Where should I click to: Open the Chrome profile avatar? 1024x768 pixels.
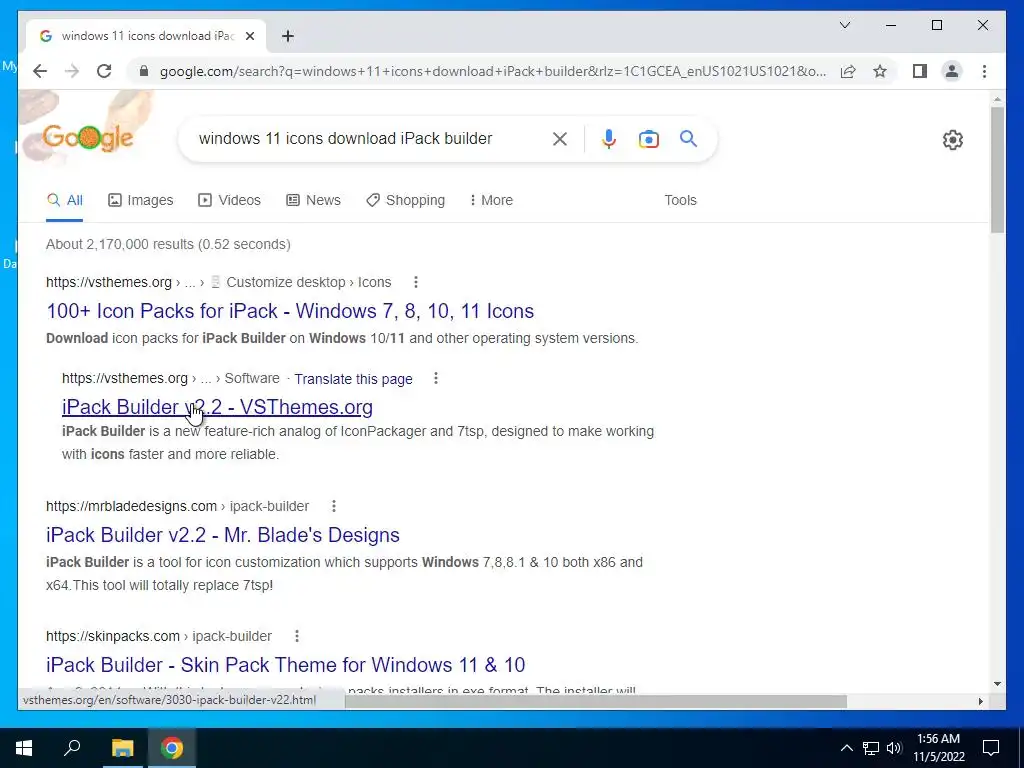coord(952,71)
